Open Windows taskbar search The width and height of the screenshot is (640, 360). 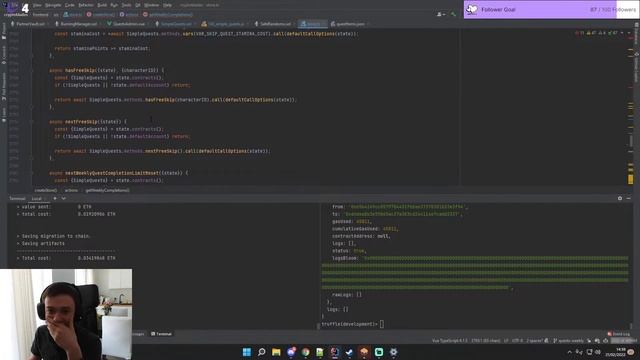pyautogui.click(x=262, y=352)
